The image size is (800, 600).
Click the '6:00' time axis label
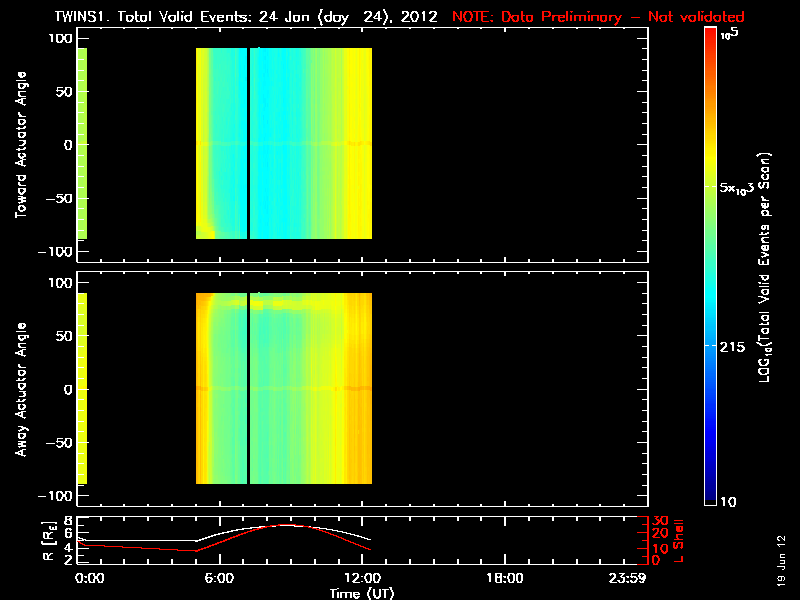pyautogui.click(x=219, y=578)
